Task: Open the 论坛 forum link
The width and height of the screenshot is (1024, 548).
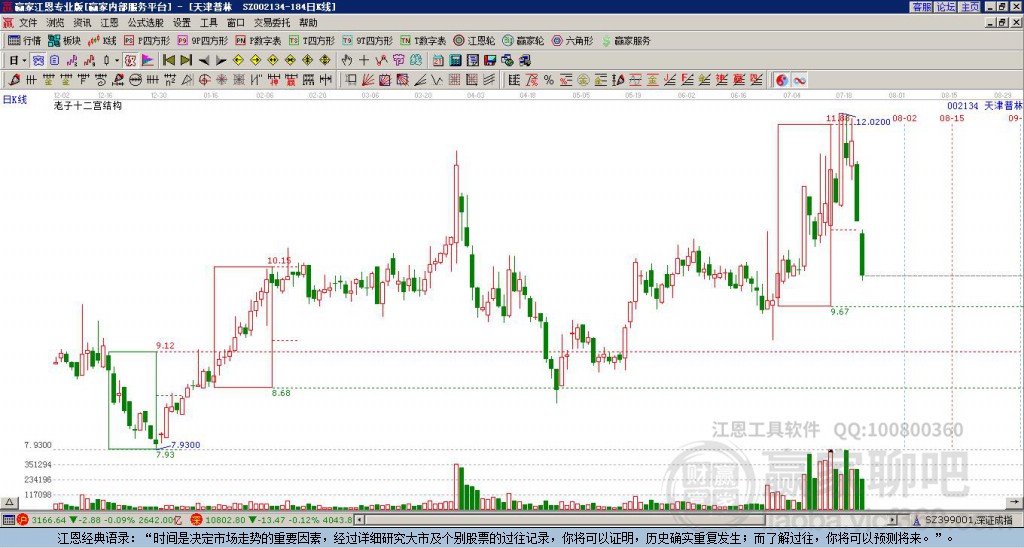Action: (x=945, y=7)
